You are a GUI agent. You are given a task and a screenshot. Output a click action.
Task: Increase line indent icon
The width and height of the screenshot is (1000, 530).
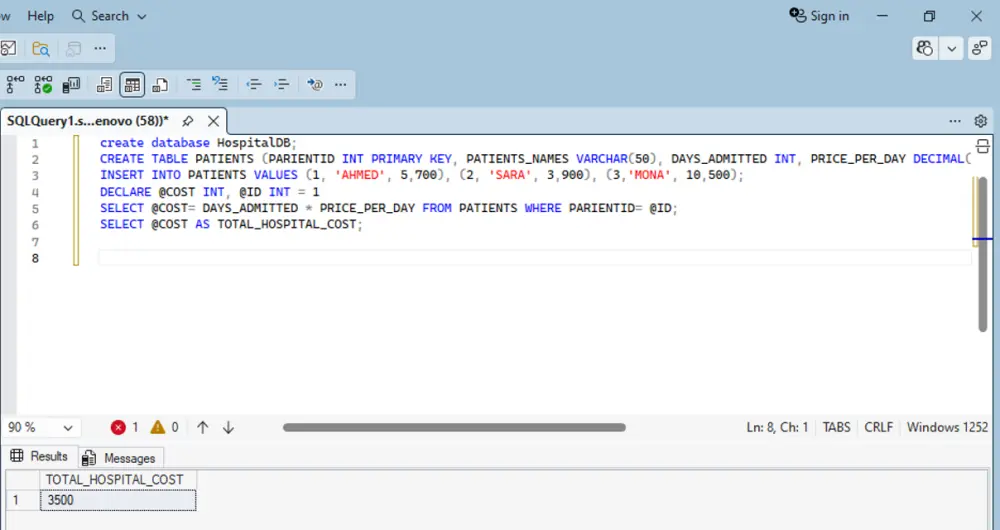pyautogui.click(x=281, y=84)
